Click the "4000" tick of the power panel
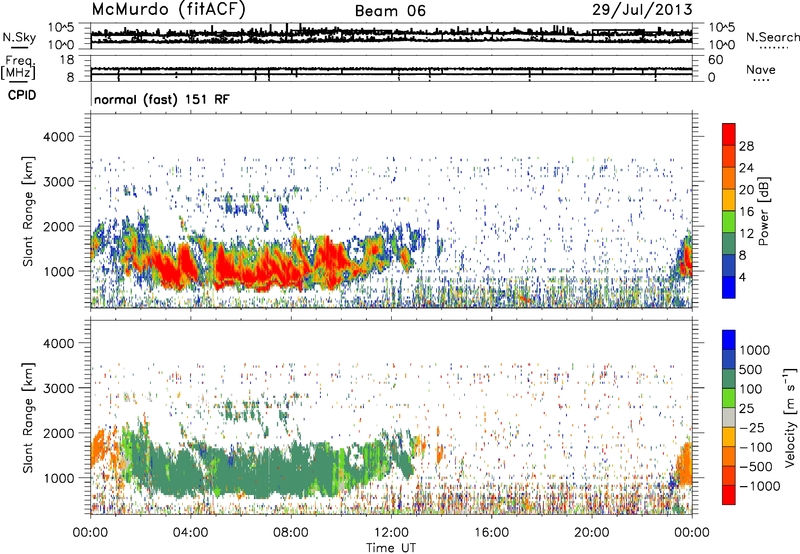The height and width of the screenshot is (554, 800). [58, 137]
